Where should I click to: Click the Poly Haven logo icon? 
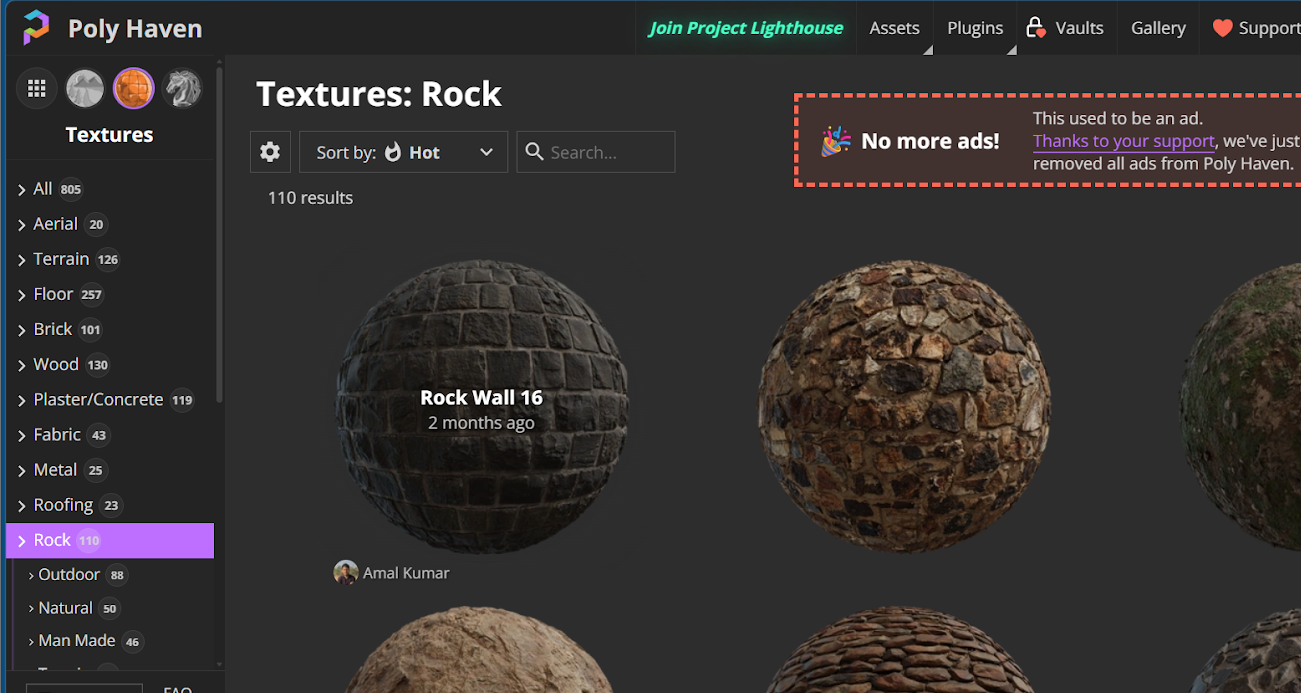(36, 28)
